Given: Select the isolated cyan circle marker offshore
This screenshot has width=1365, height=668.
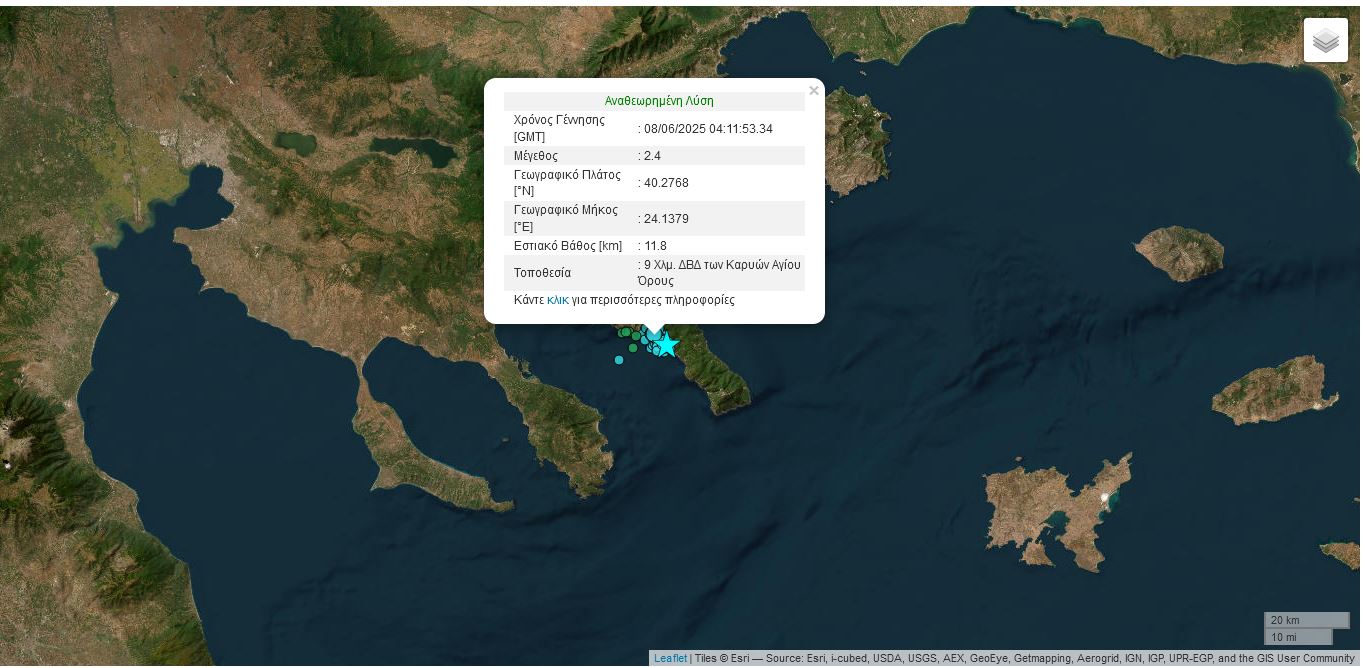Looking at the screenshot, I should click(x=619, y=360).
